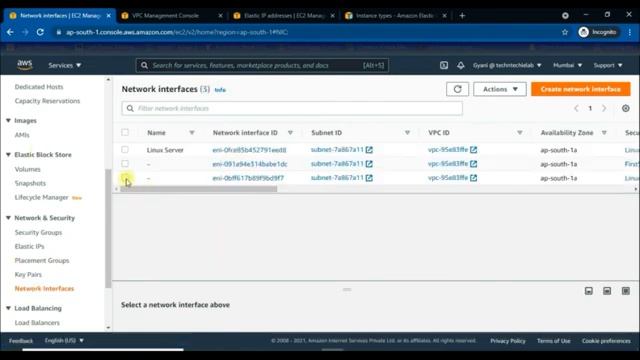Viewport: 640px width, 360px height.
Task: Click search magnifier in filter box
Action: pyautogui.click(x=130, y=108)
